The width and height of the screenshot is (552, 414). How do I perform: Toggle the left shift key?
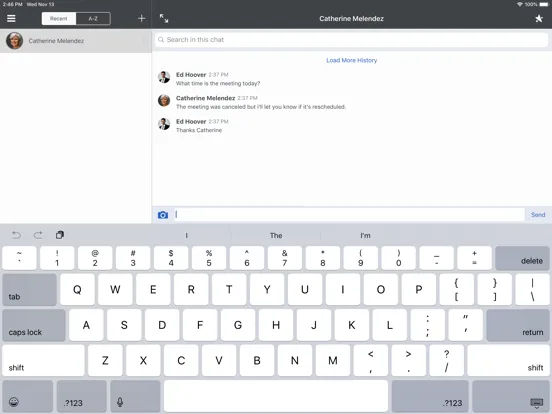pos(43,360)
